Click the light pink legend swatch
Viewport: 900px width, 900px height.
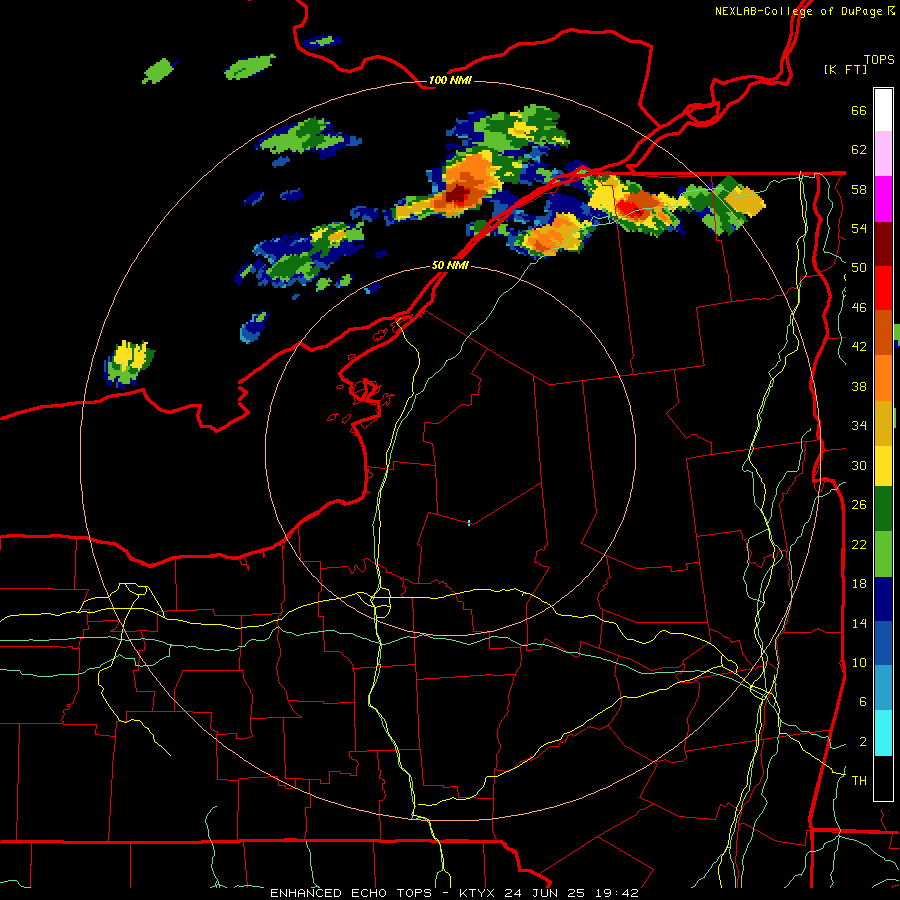883,154
